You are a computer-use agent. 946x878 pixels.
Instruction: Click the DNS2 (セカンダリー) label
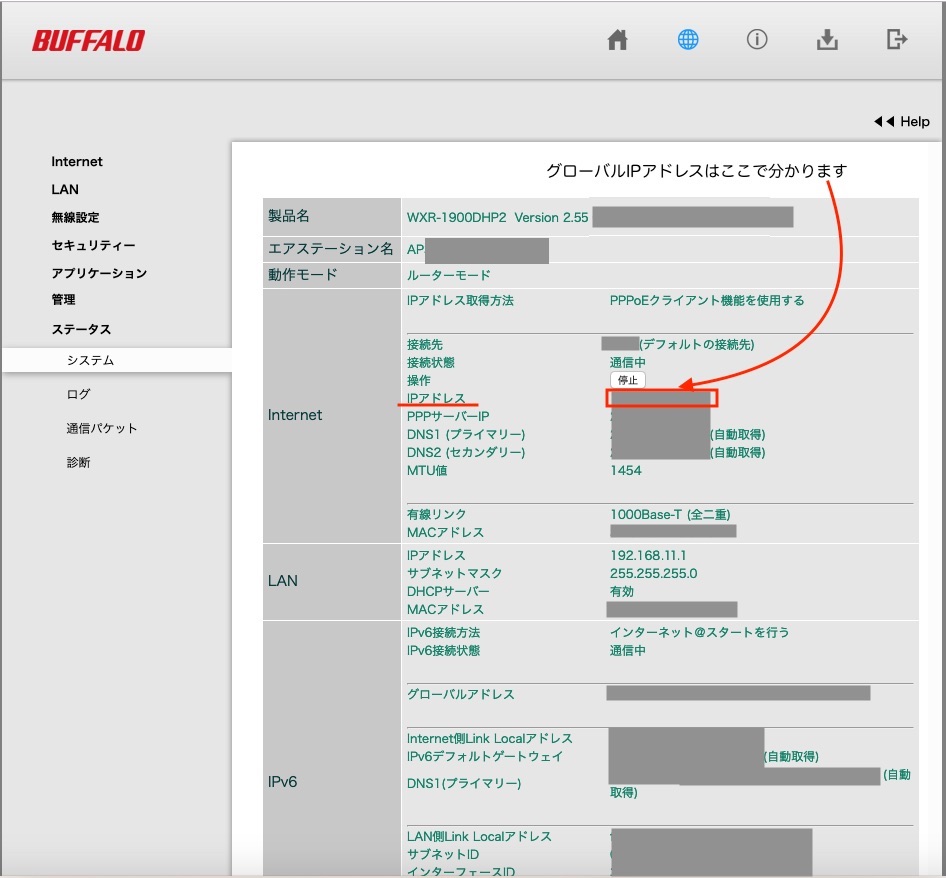coord(466,453)
